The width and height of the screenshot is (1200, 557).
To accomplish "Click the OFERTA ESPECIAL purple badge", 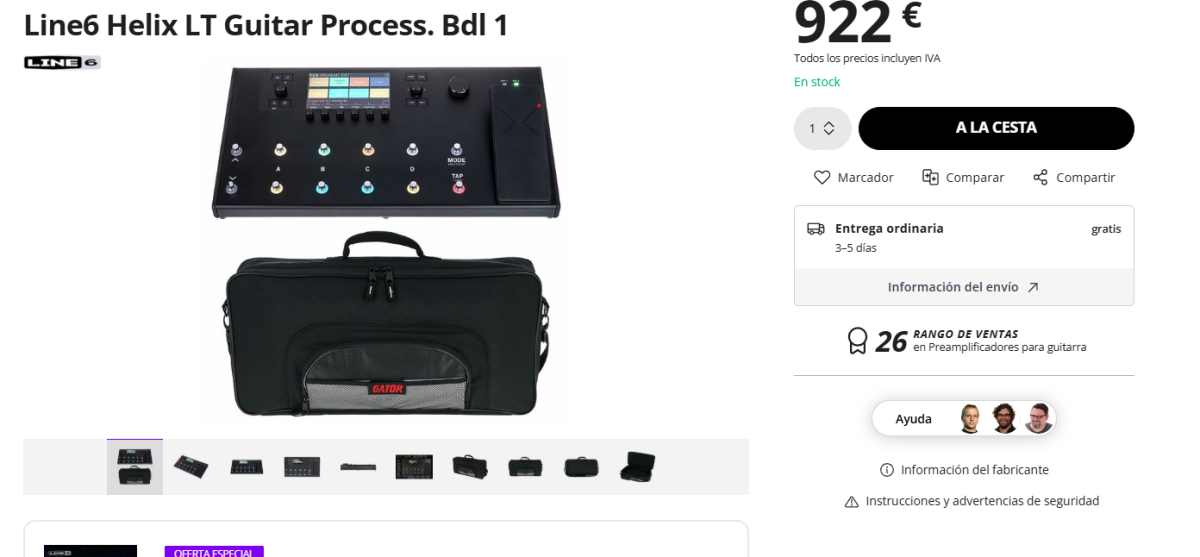I will pos(214,552).
